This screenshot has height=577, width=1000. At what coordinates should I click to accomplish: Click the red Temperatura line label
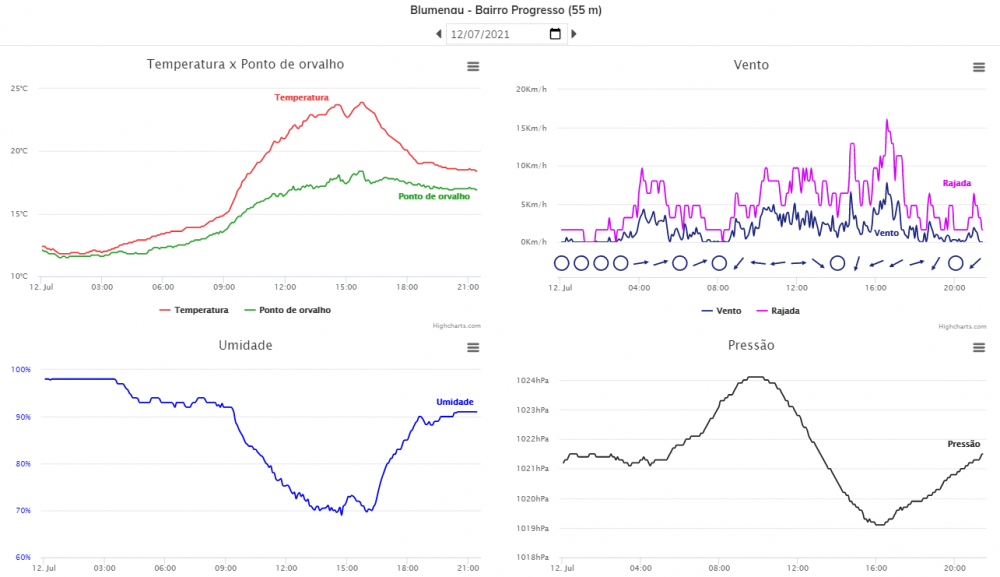pos(302,97)
